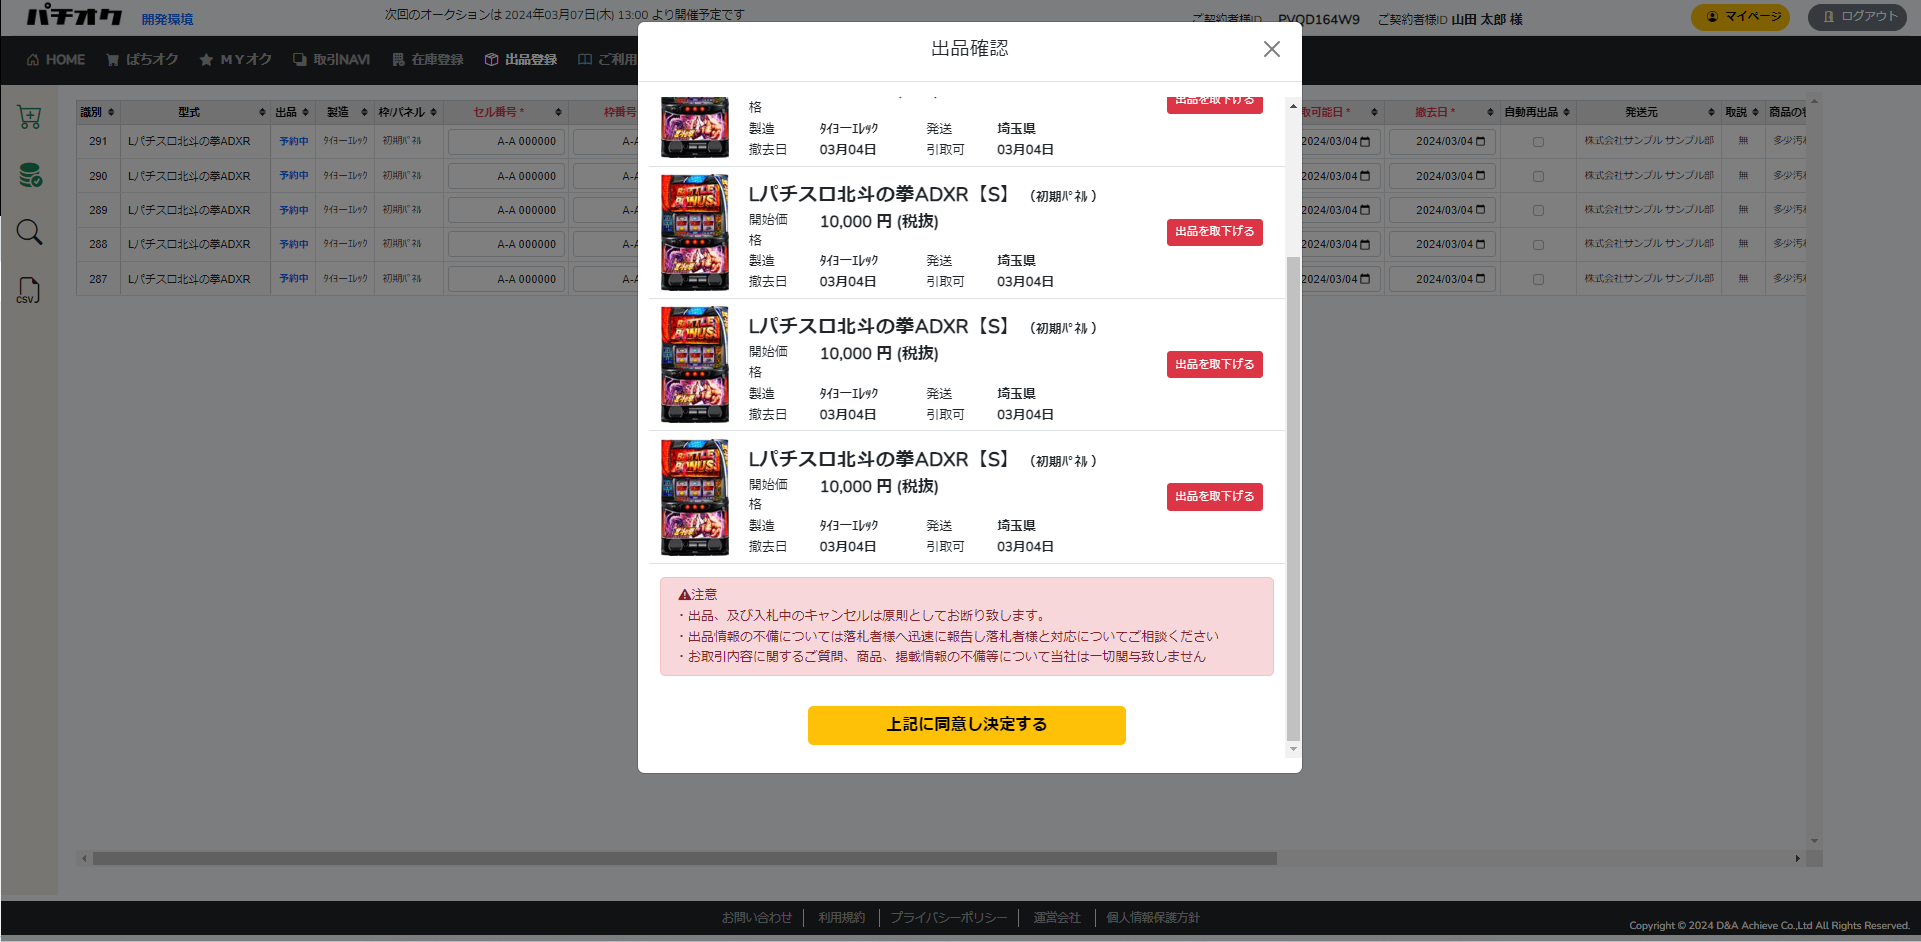Click table horizontal scrollbar right arrow
The width and height of the screenshot is (1921, 942).
(x=1797, y=858)
